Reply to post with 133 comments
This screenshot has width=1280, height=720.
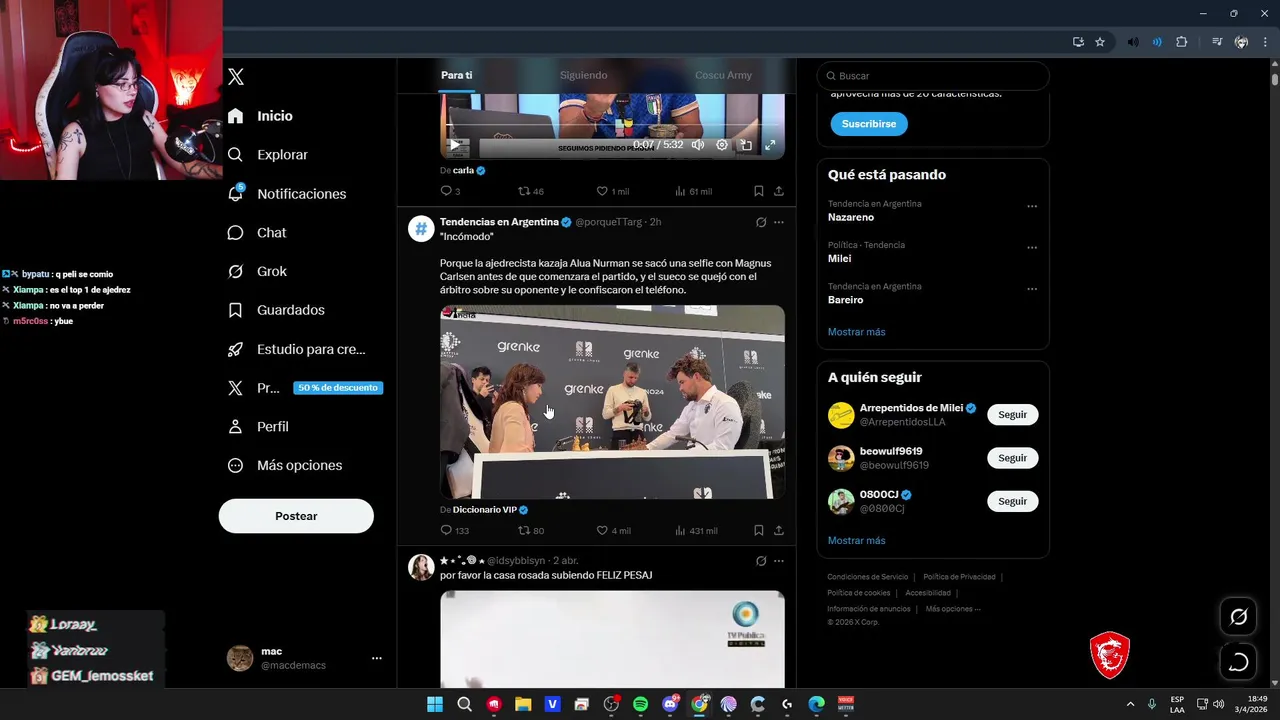[455, 530]
